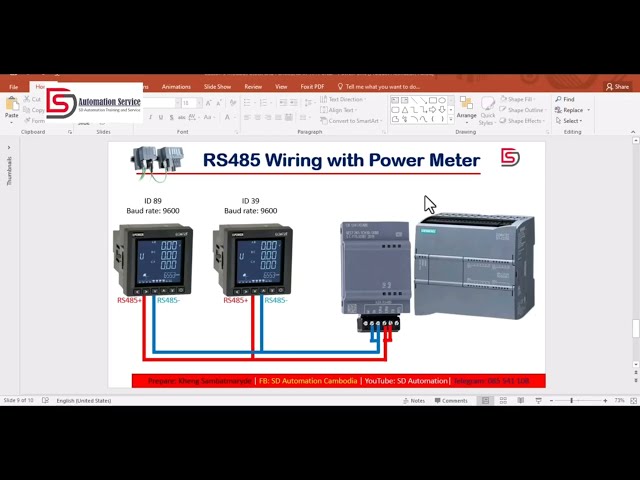Screen dimensions: 640x480
Task: Select the Oval shape in gallery
Action: (x=442, y=100)
